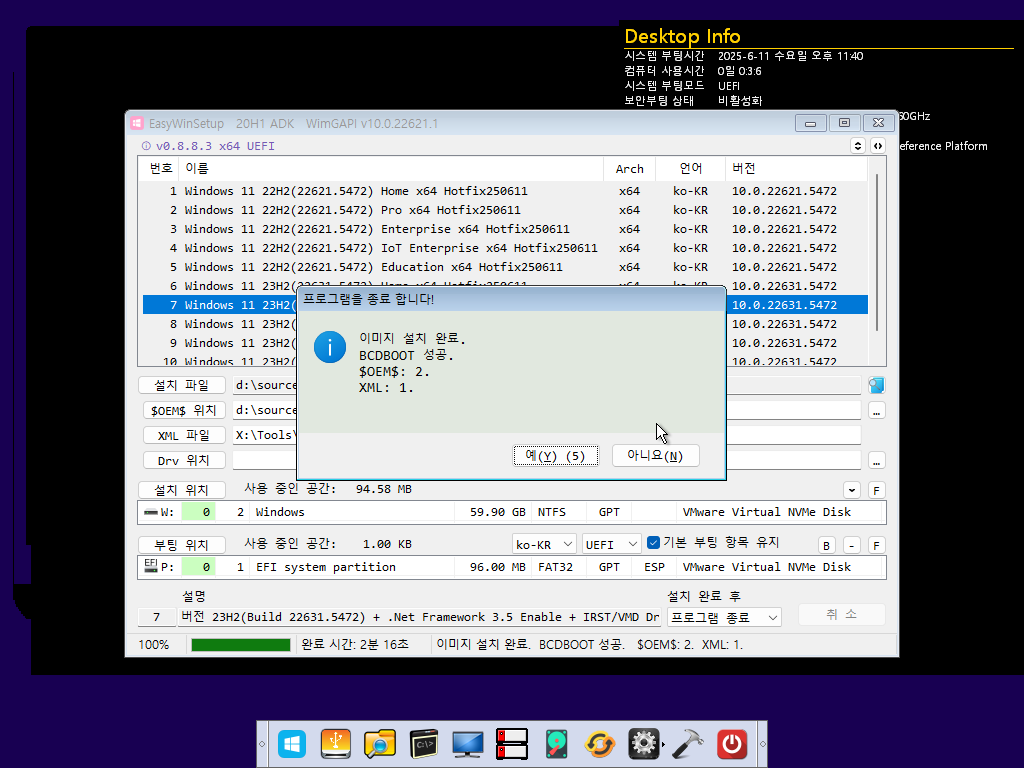Click the '-' button on boot location row
The width and height of the screenshot is (1024, 768).
pos(852,545)
